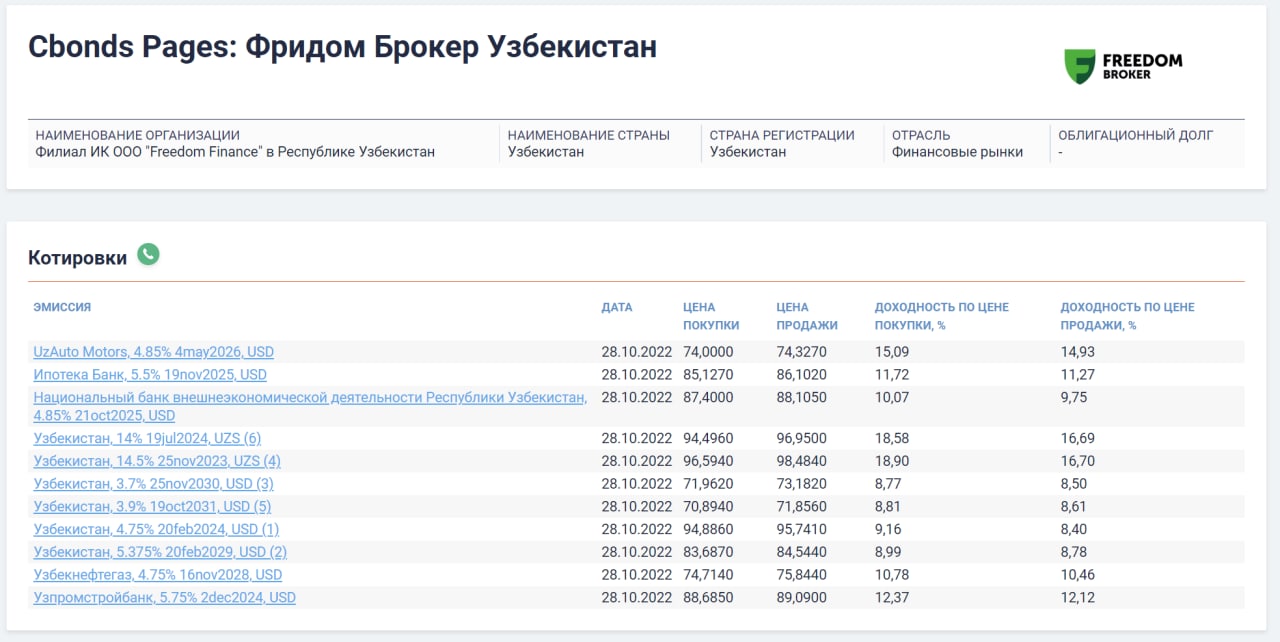Screen dimensions: 1280x642
Task: Open Узбекистан 14% 19jul2024 UZS link
Action: point(147,438)
